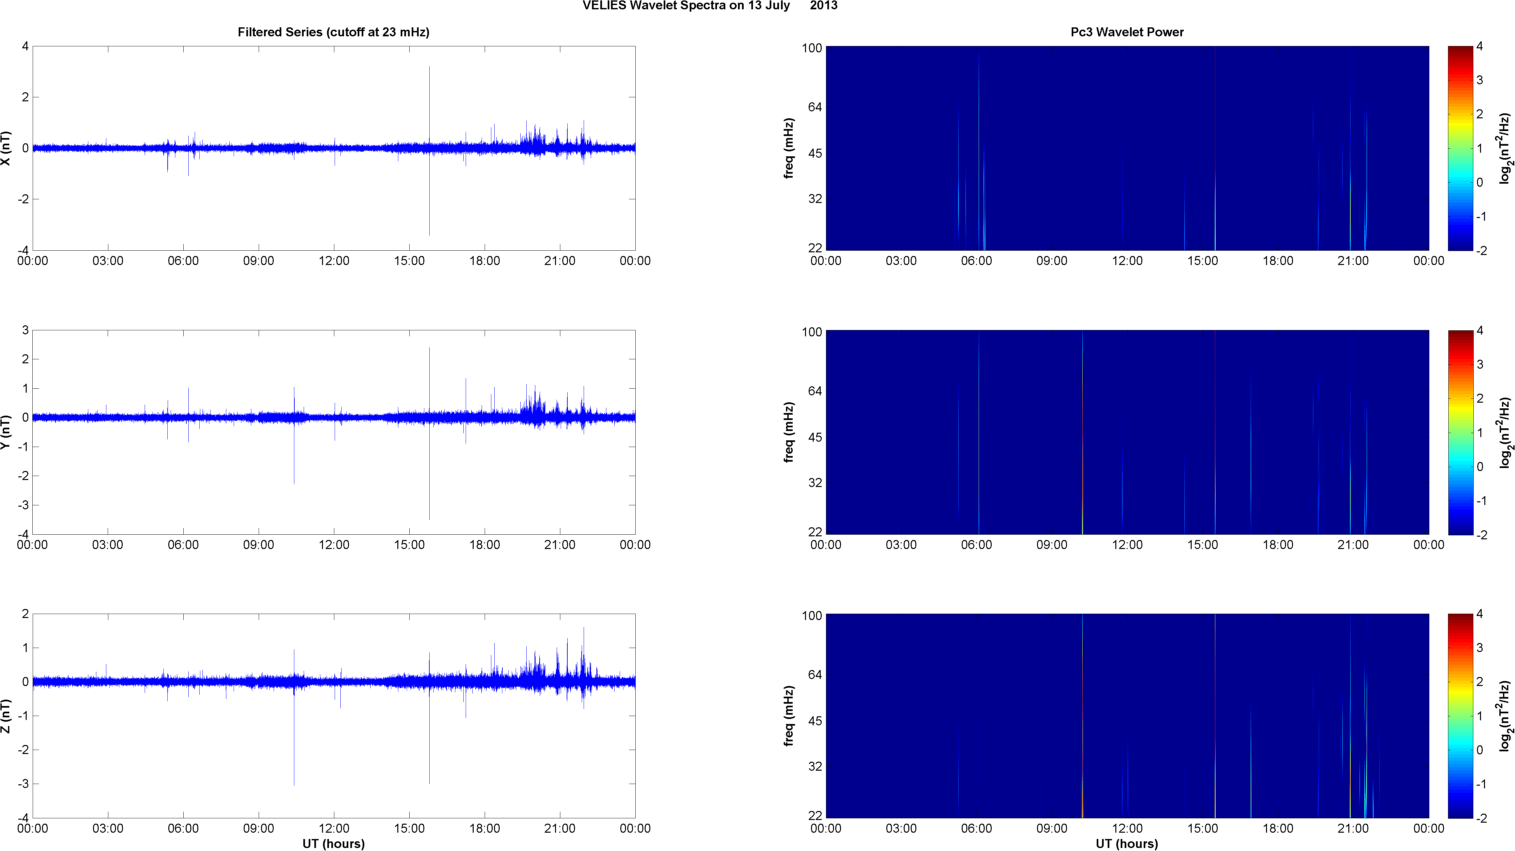Screen dimensions: 1515x851
Task: Click the Y component filtered series plot
Action: click(334, 432)
